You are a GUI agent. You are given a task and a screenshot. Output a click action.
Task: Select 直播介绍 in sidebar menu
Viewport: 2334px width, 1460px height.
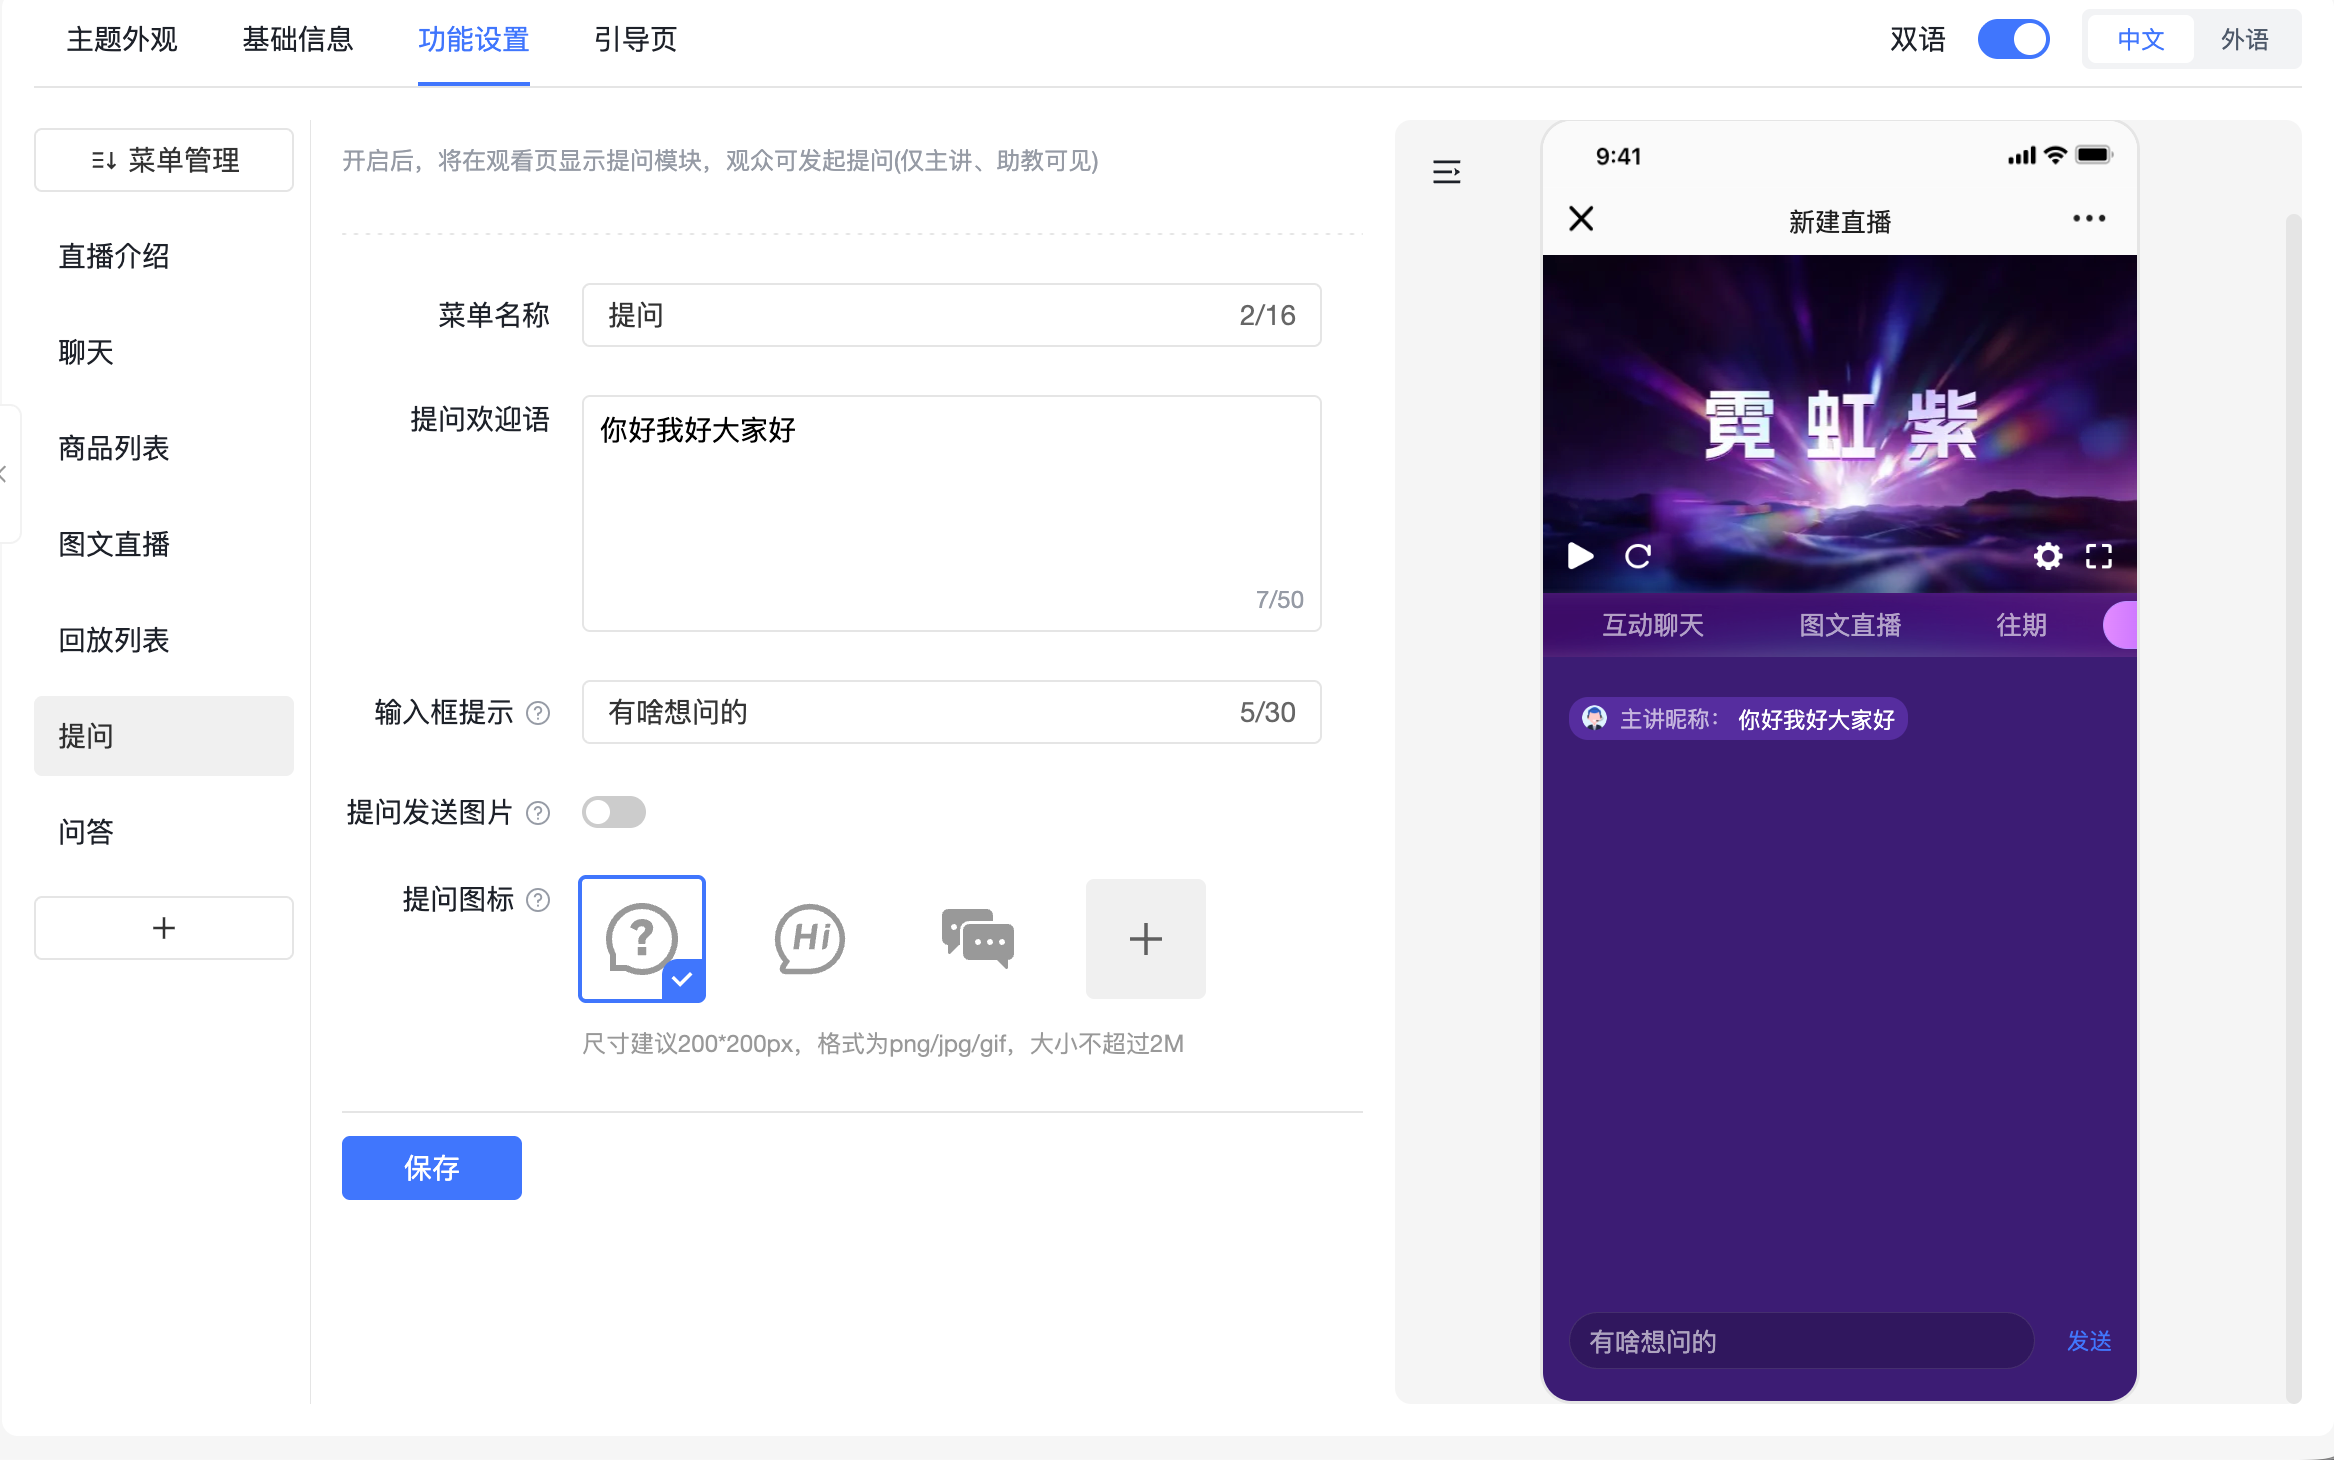[x=164, y=256]
